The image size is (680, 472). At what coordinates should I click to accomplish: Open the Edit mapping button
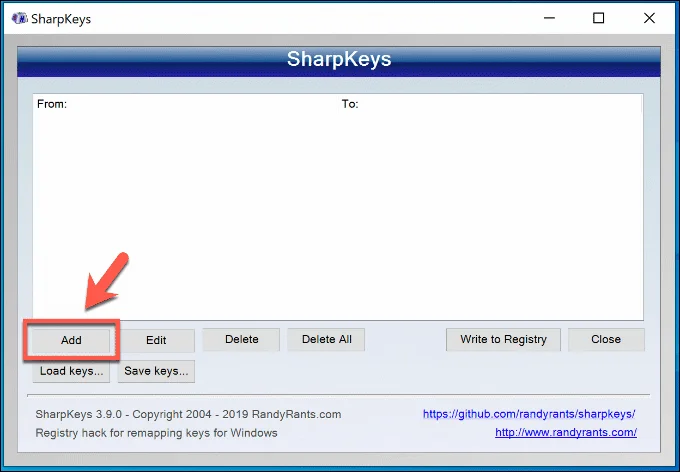(156, 340)
